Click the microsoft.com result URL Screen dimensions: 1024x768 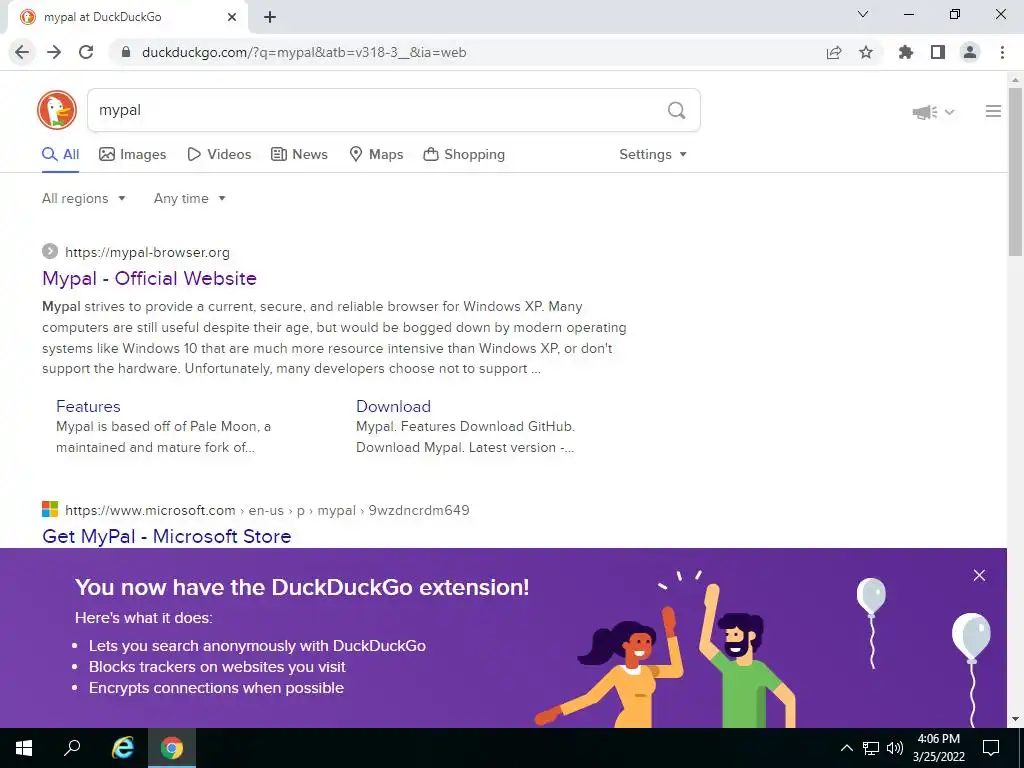point(267,510)
